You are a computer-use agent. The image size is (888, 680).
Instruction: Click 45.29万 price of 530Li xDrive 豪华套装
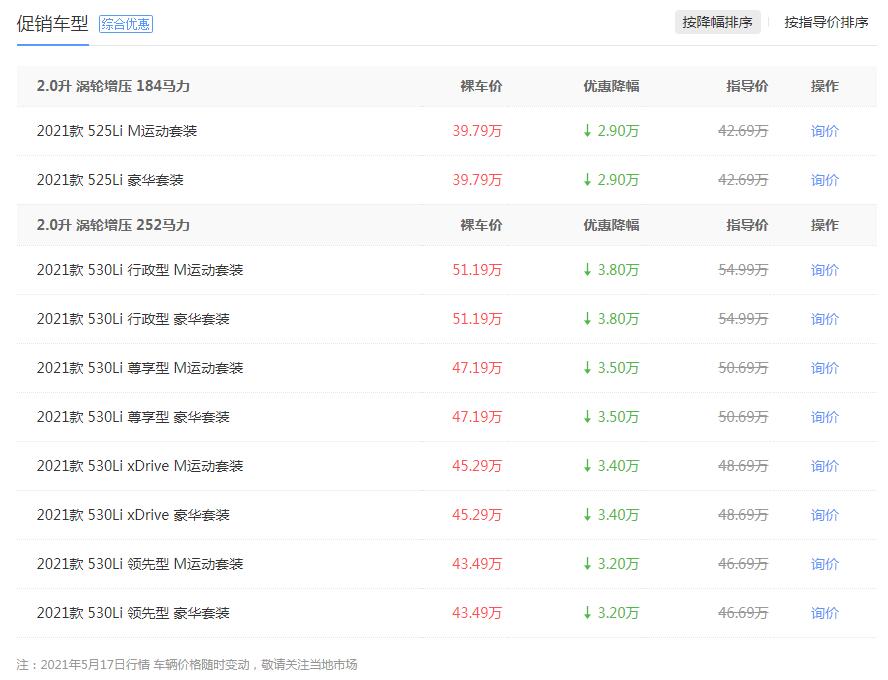click(477, 515)
